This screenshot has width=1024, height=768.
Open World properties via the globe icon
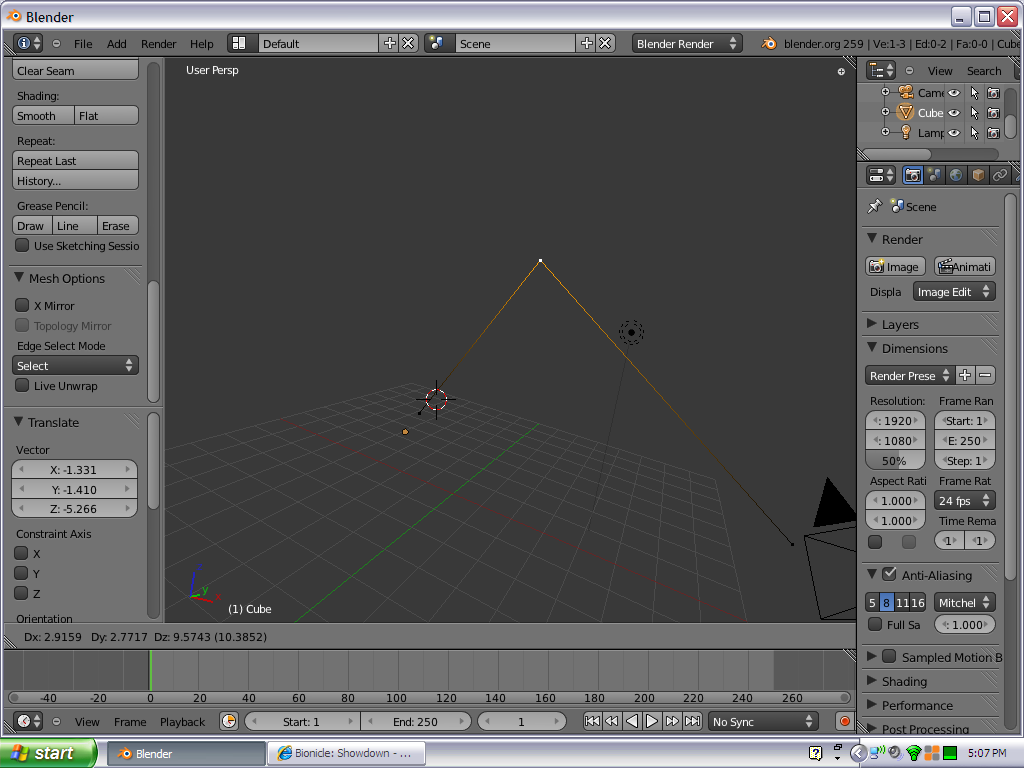[x=955, y=174]
